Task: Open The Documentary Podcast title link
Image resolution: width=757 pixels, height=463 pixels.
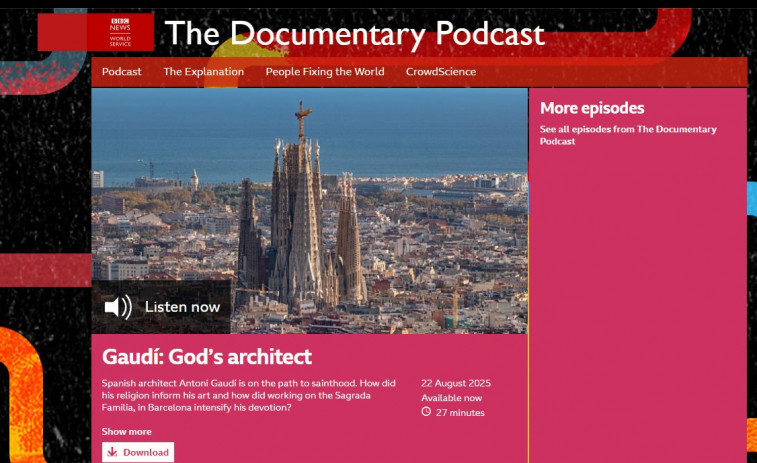Action: [355, 33]
